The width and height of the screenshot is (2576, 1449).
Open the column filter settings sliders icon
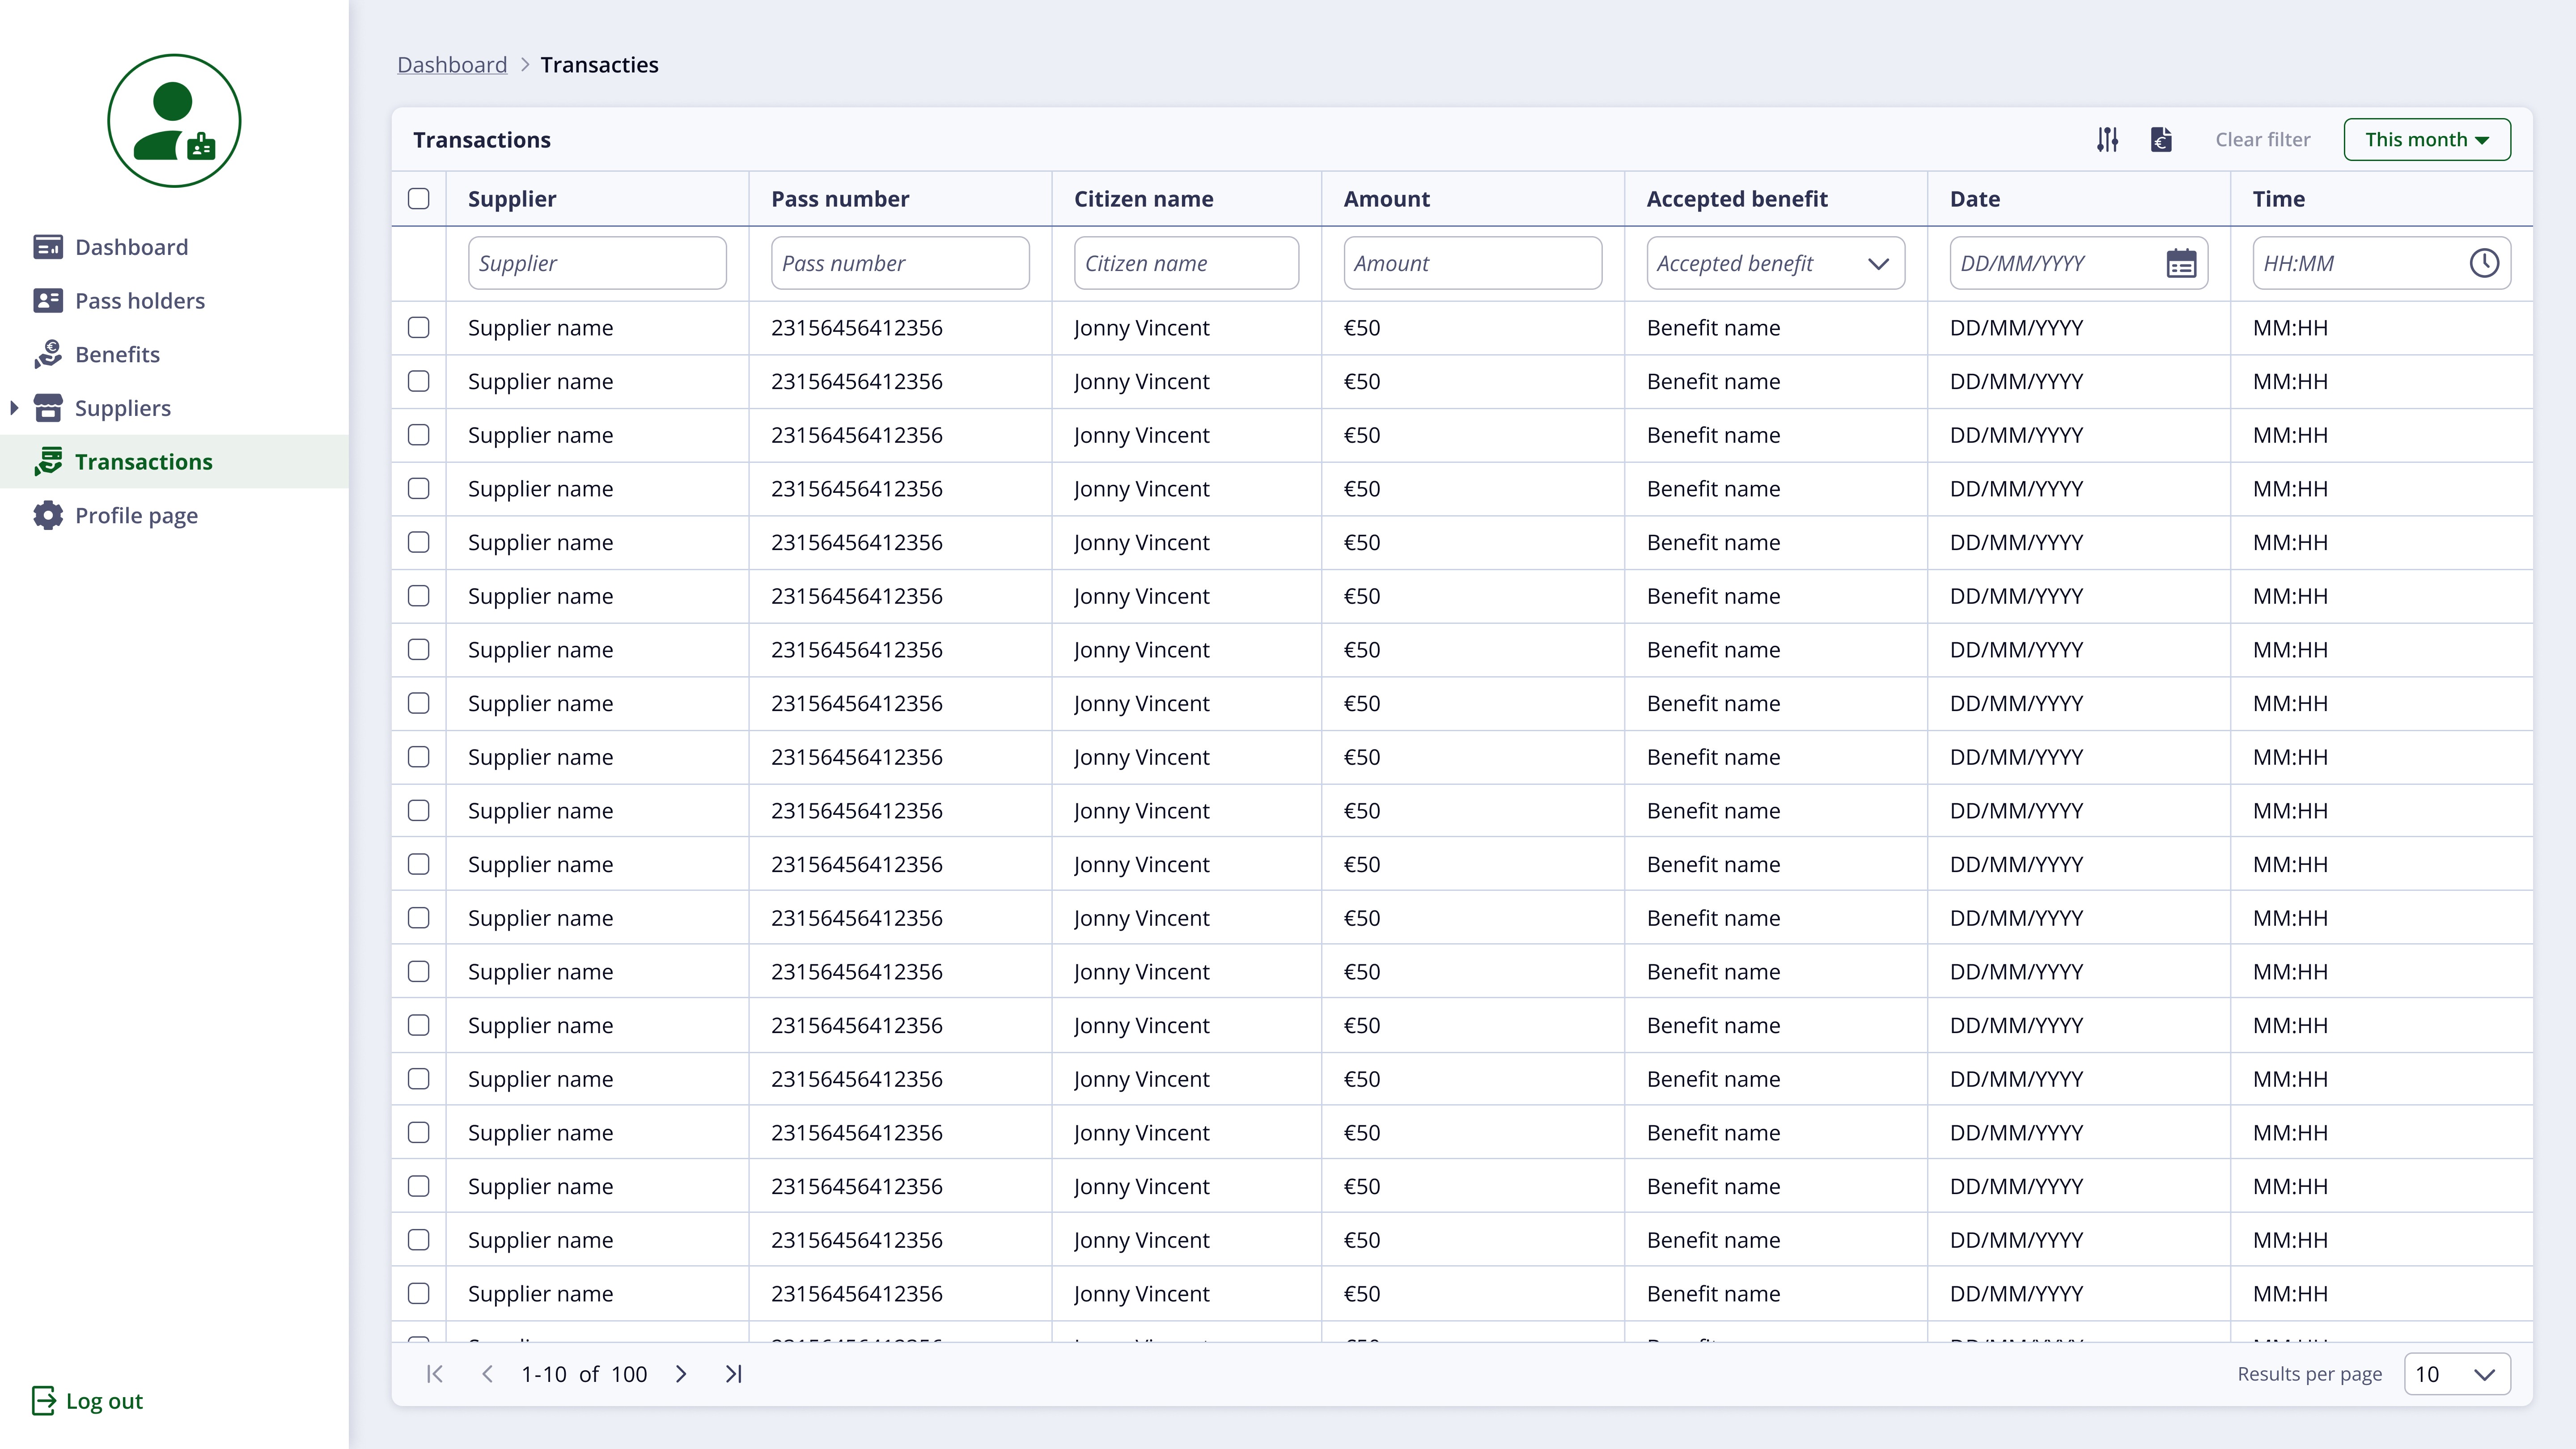point(2107,139)
